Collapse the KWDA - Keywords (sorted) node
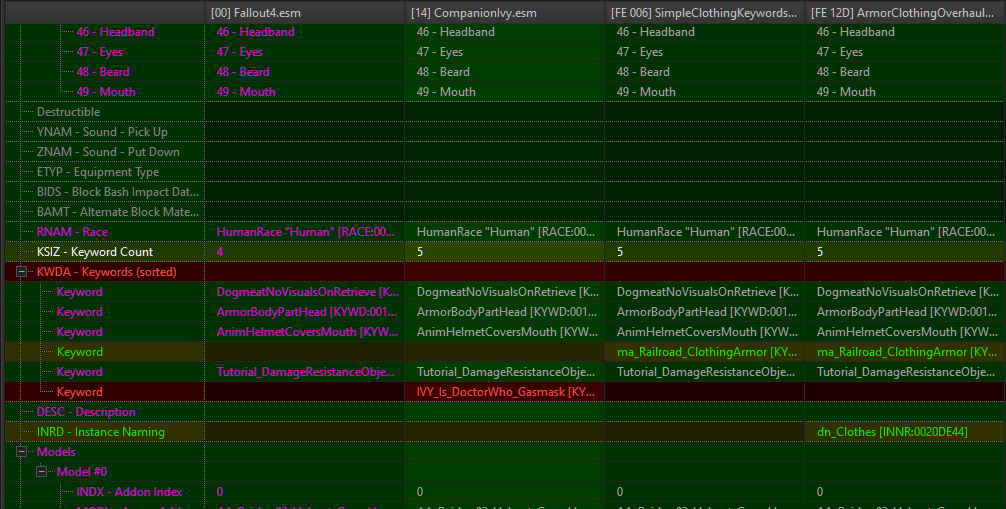Screen dimensions: 1006x509 coord(21,272)
